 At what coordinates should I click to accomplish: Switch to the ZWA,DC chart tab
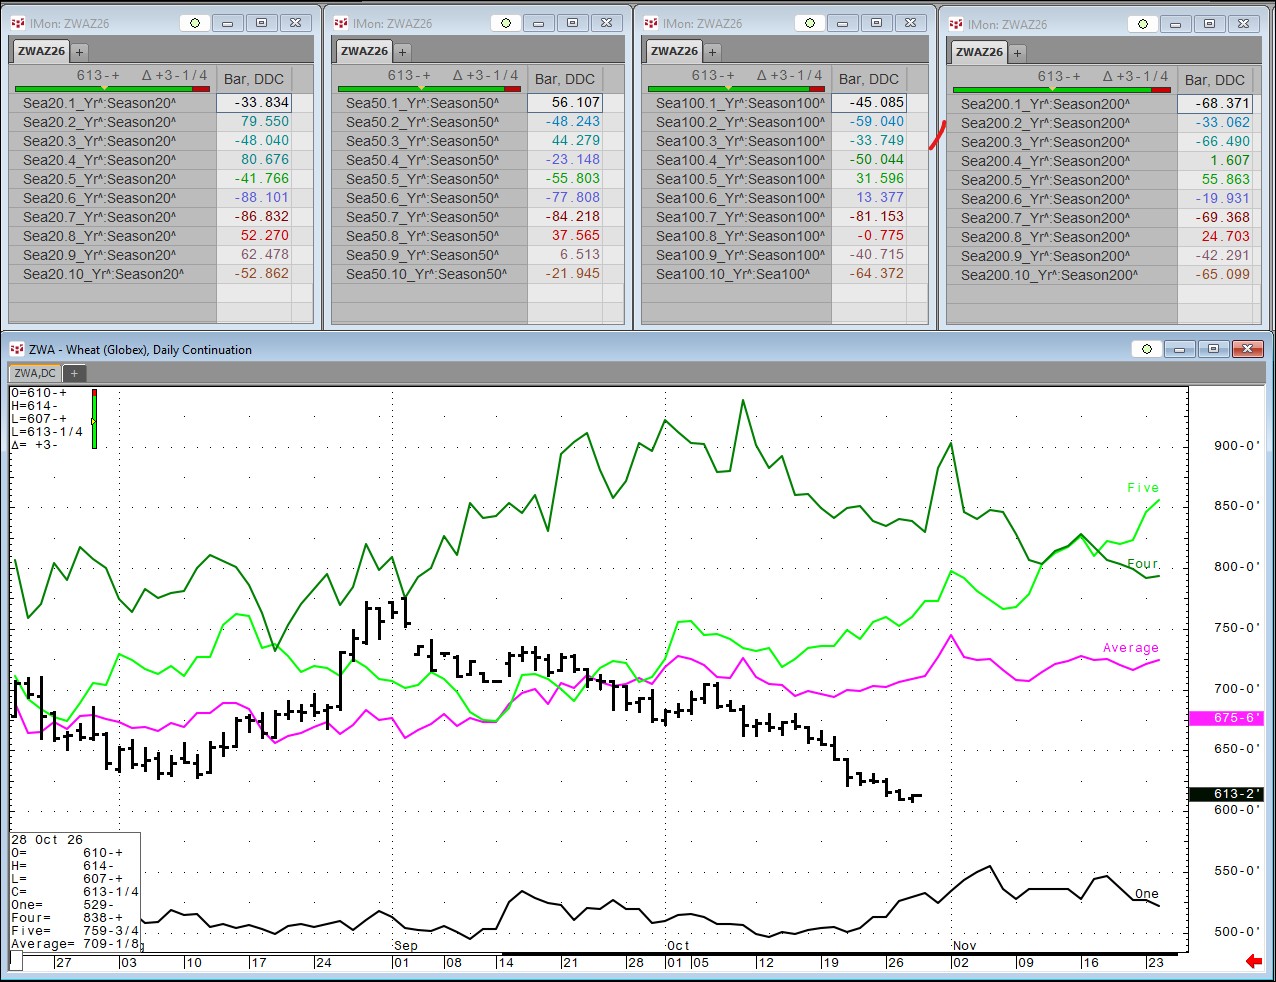point(35,373)
